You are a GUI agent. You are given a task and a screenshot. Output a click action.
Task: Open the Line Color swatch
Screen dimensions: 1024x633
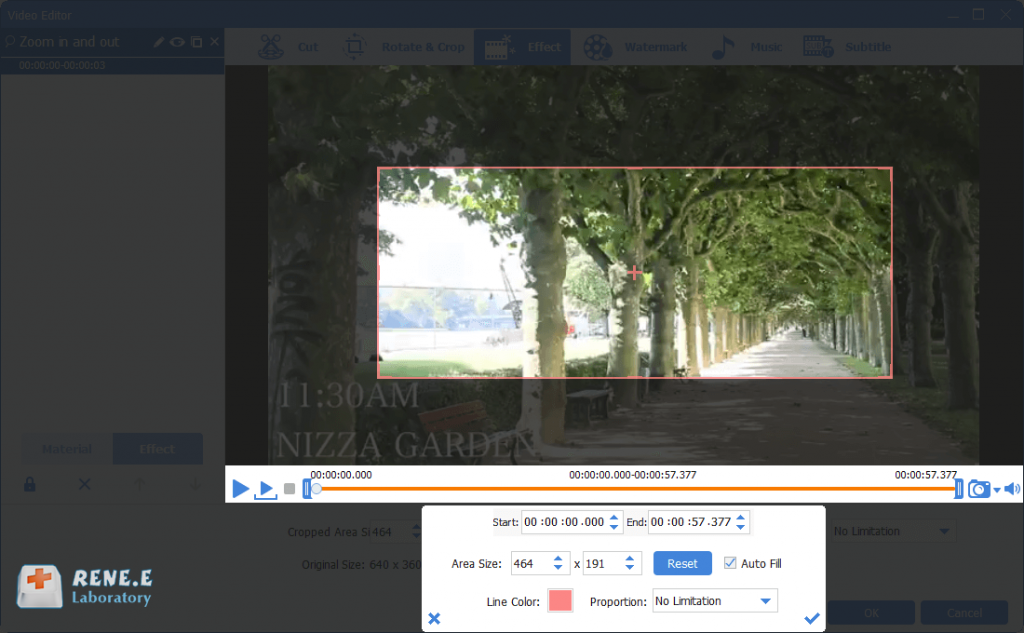coord(560,601)
